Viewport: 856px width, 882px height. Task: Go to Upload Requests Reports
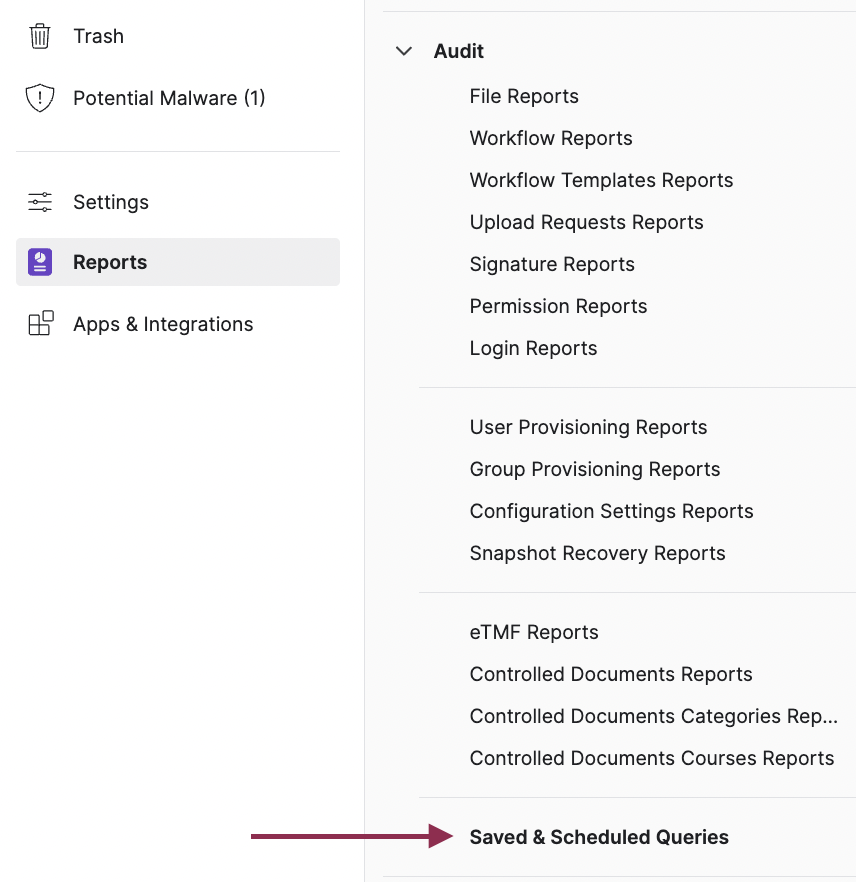[586, 222]
